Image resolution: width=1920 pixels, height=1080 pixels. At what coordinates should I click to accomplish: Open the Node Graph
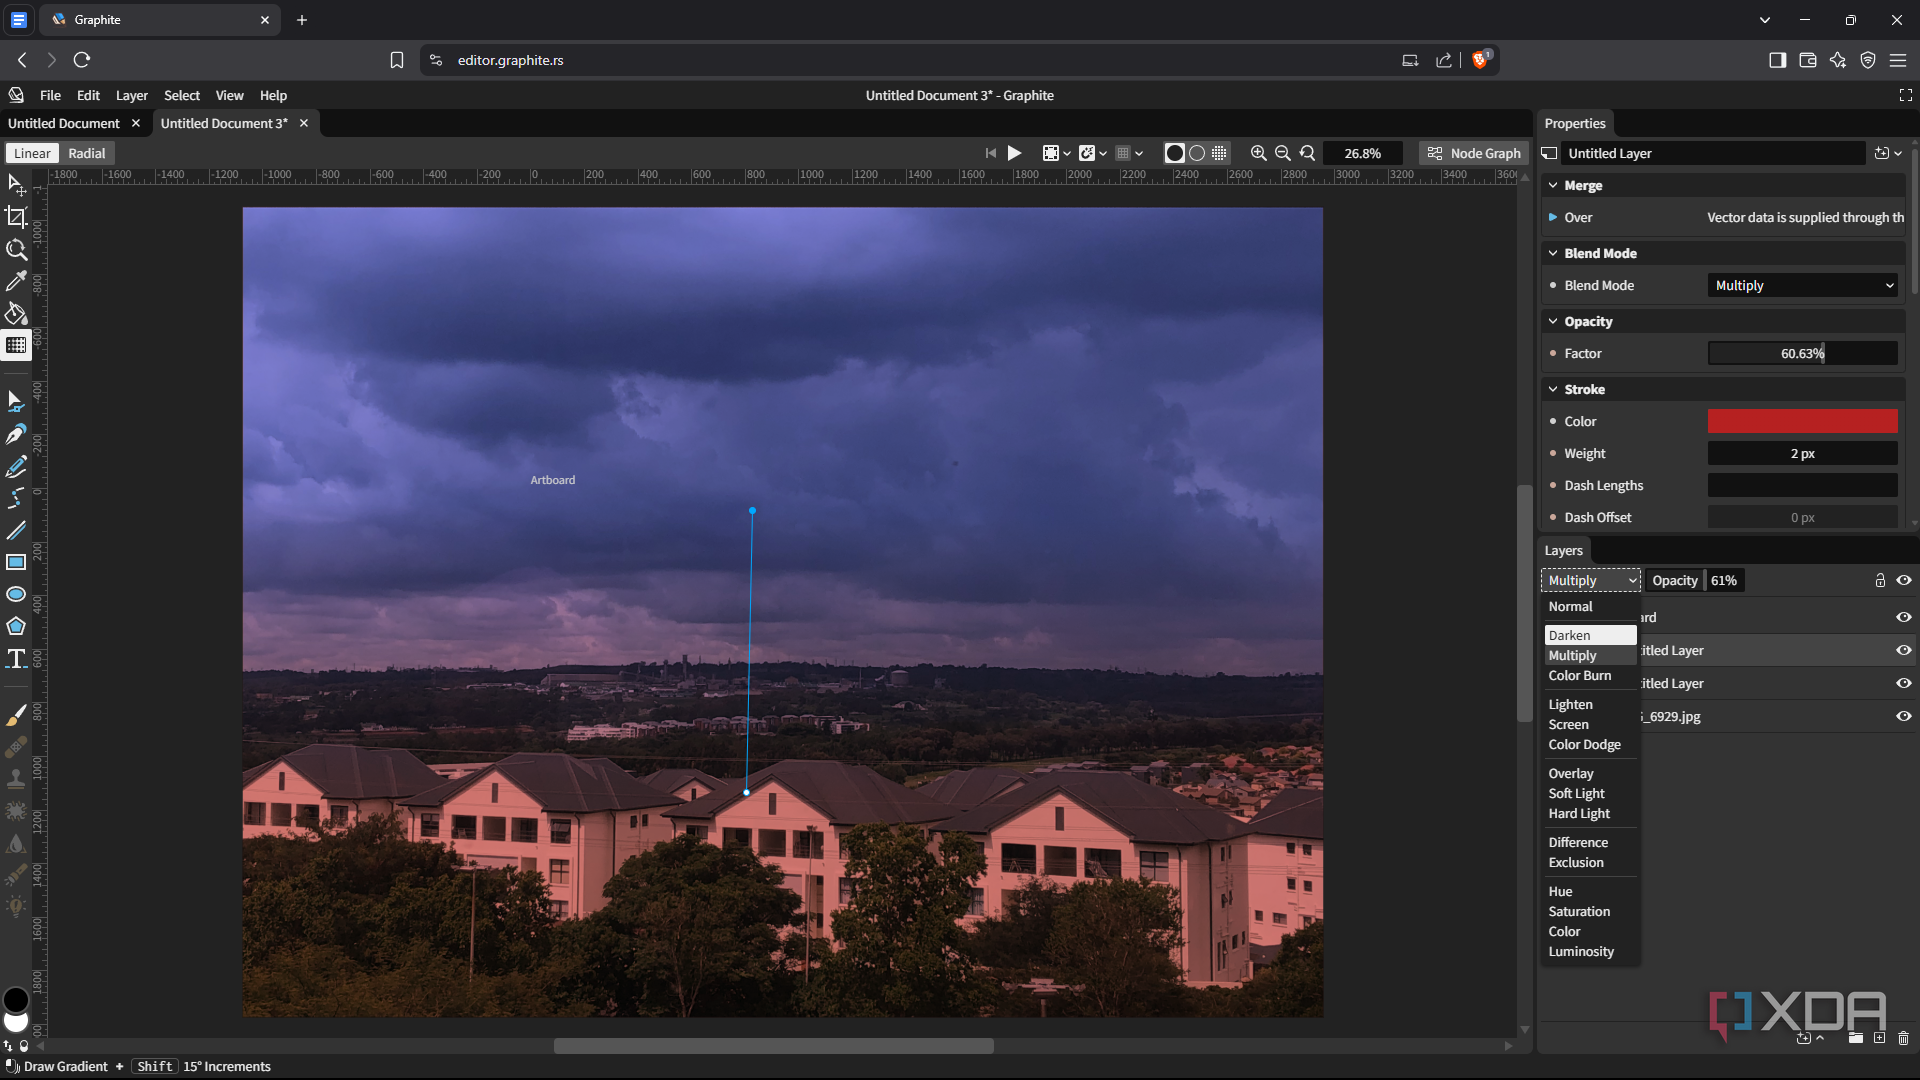[x=1473, y=153]
